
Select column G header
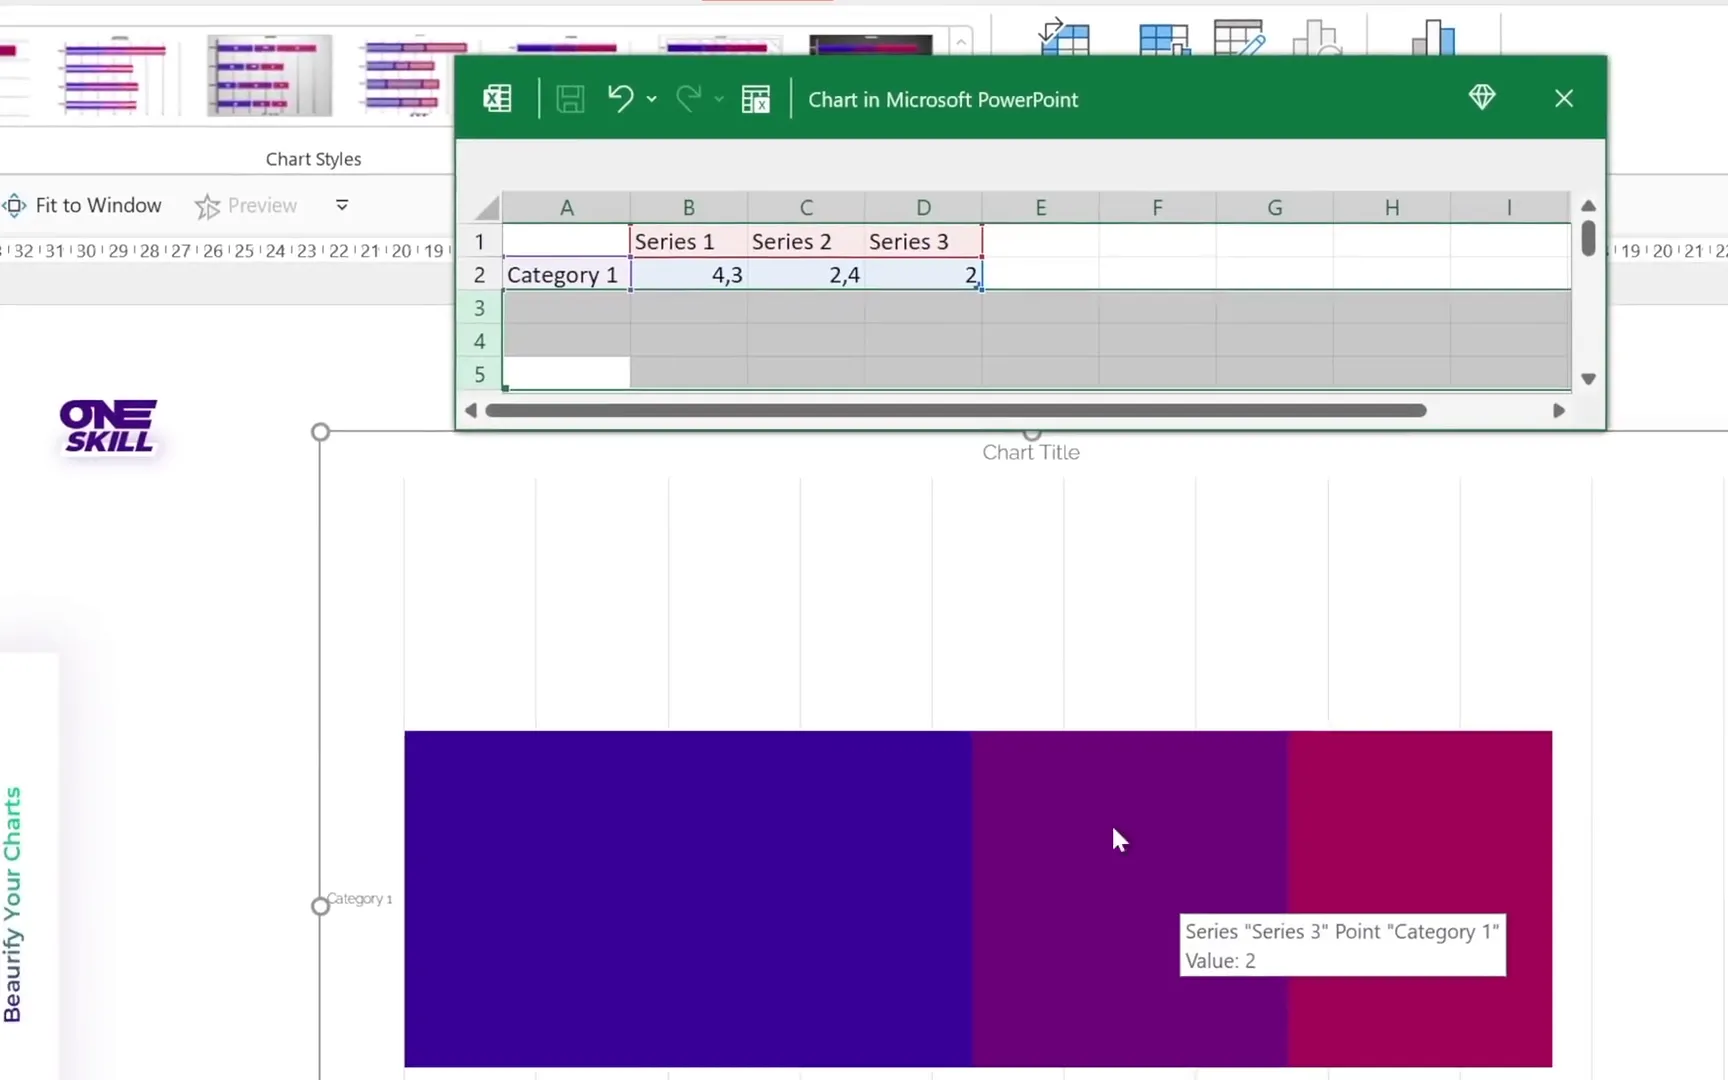click(x=1274, y=207)
